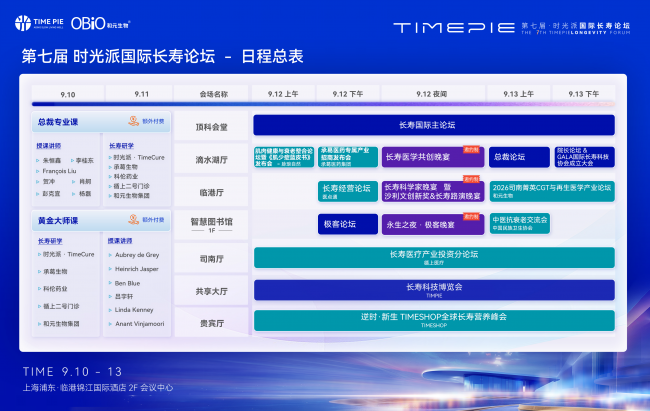This screenshot has height=411, width=650.
Task: Click the 长寿国际主论坛 session bar
Action: pos(434,125)
